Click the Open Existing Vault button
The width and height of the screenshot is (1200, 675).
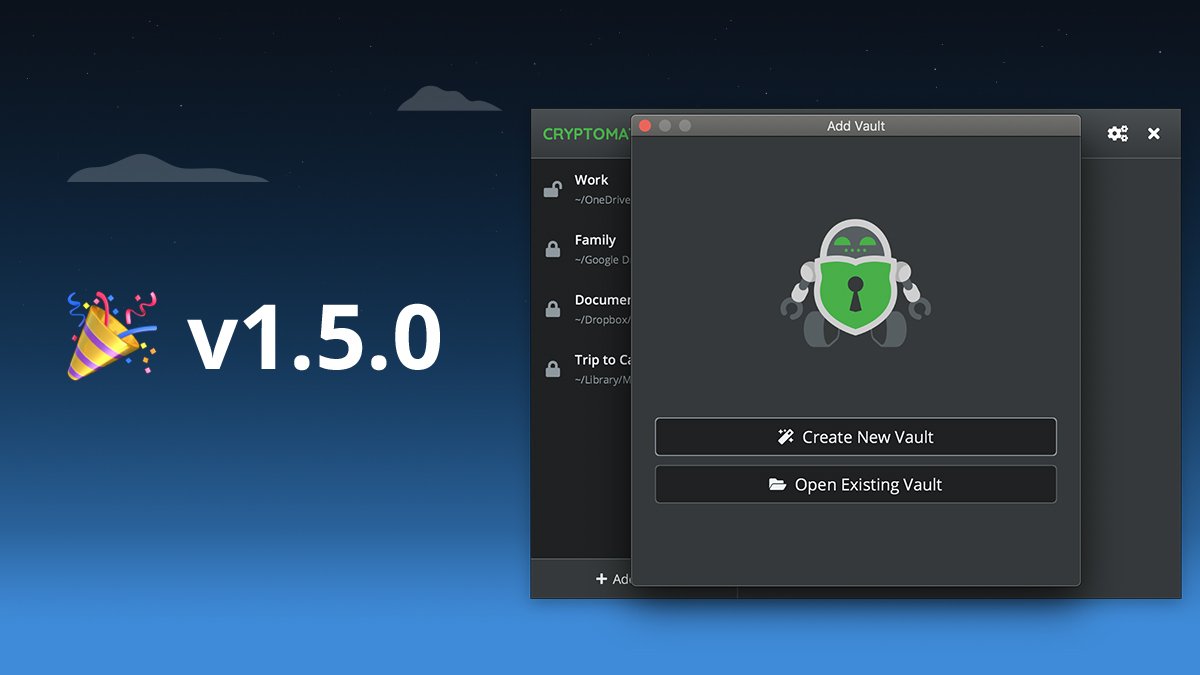[x=855, y=484]
